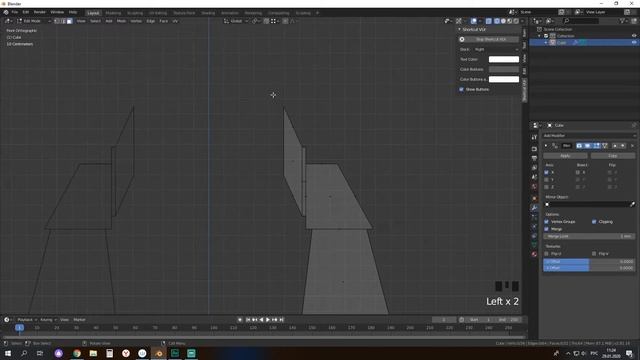
Task: Open Chrome from taskbar
Action: pos(77,353)
